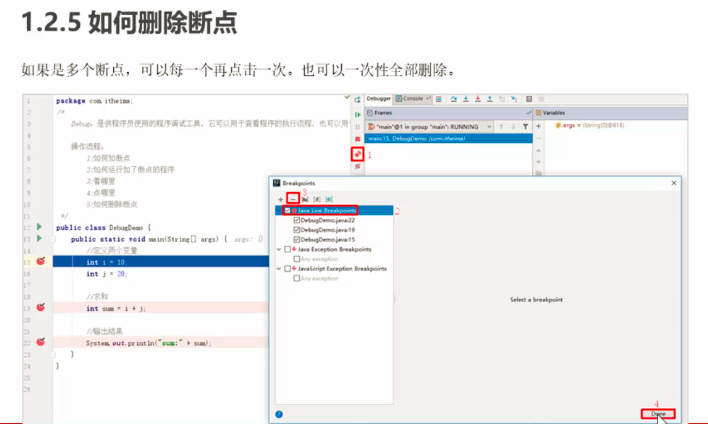Remove selected breakpoints with minus icon

(293, 199)
